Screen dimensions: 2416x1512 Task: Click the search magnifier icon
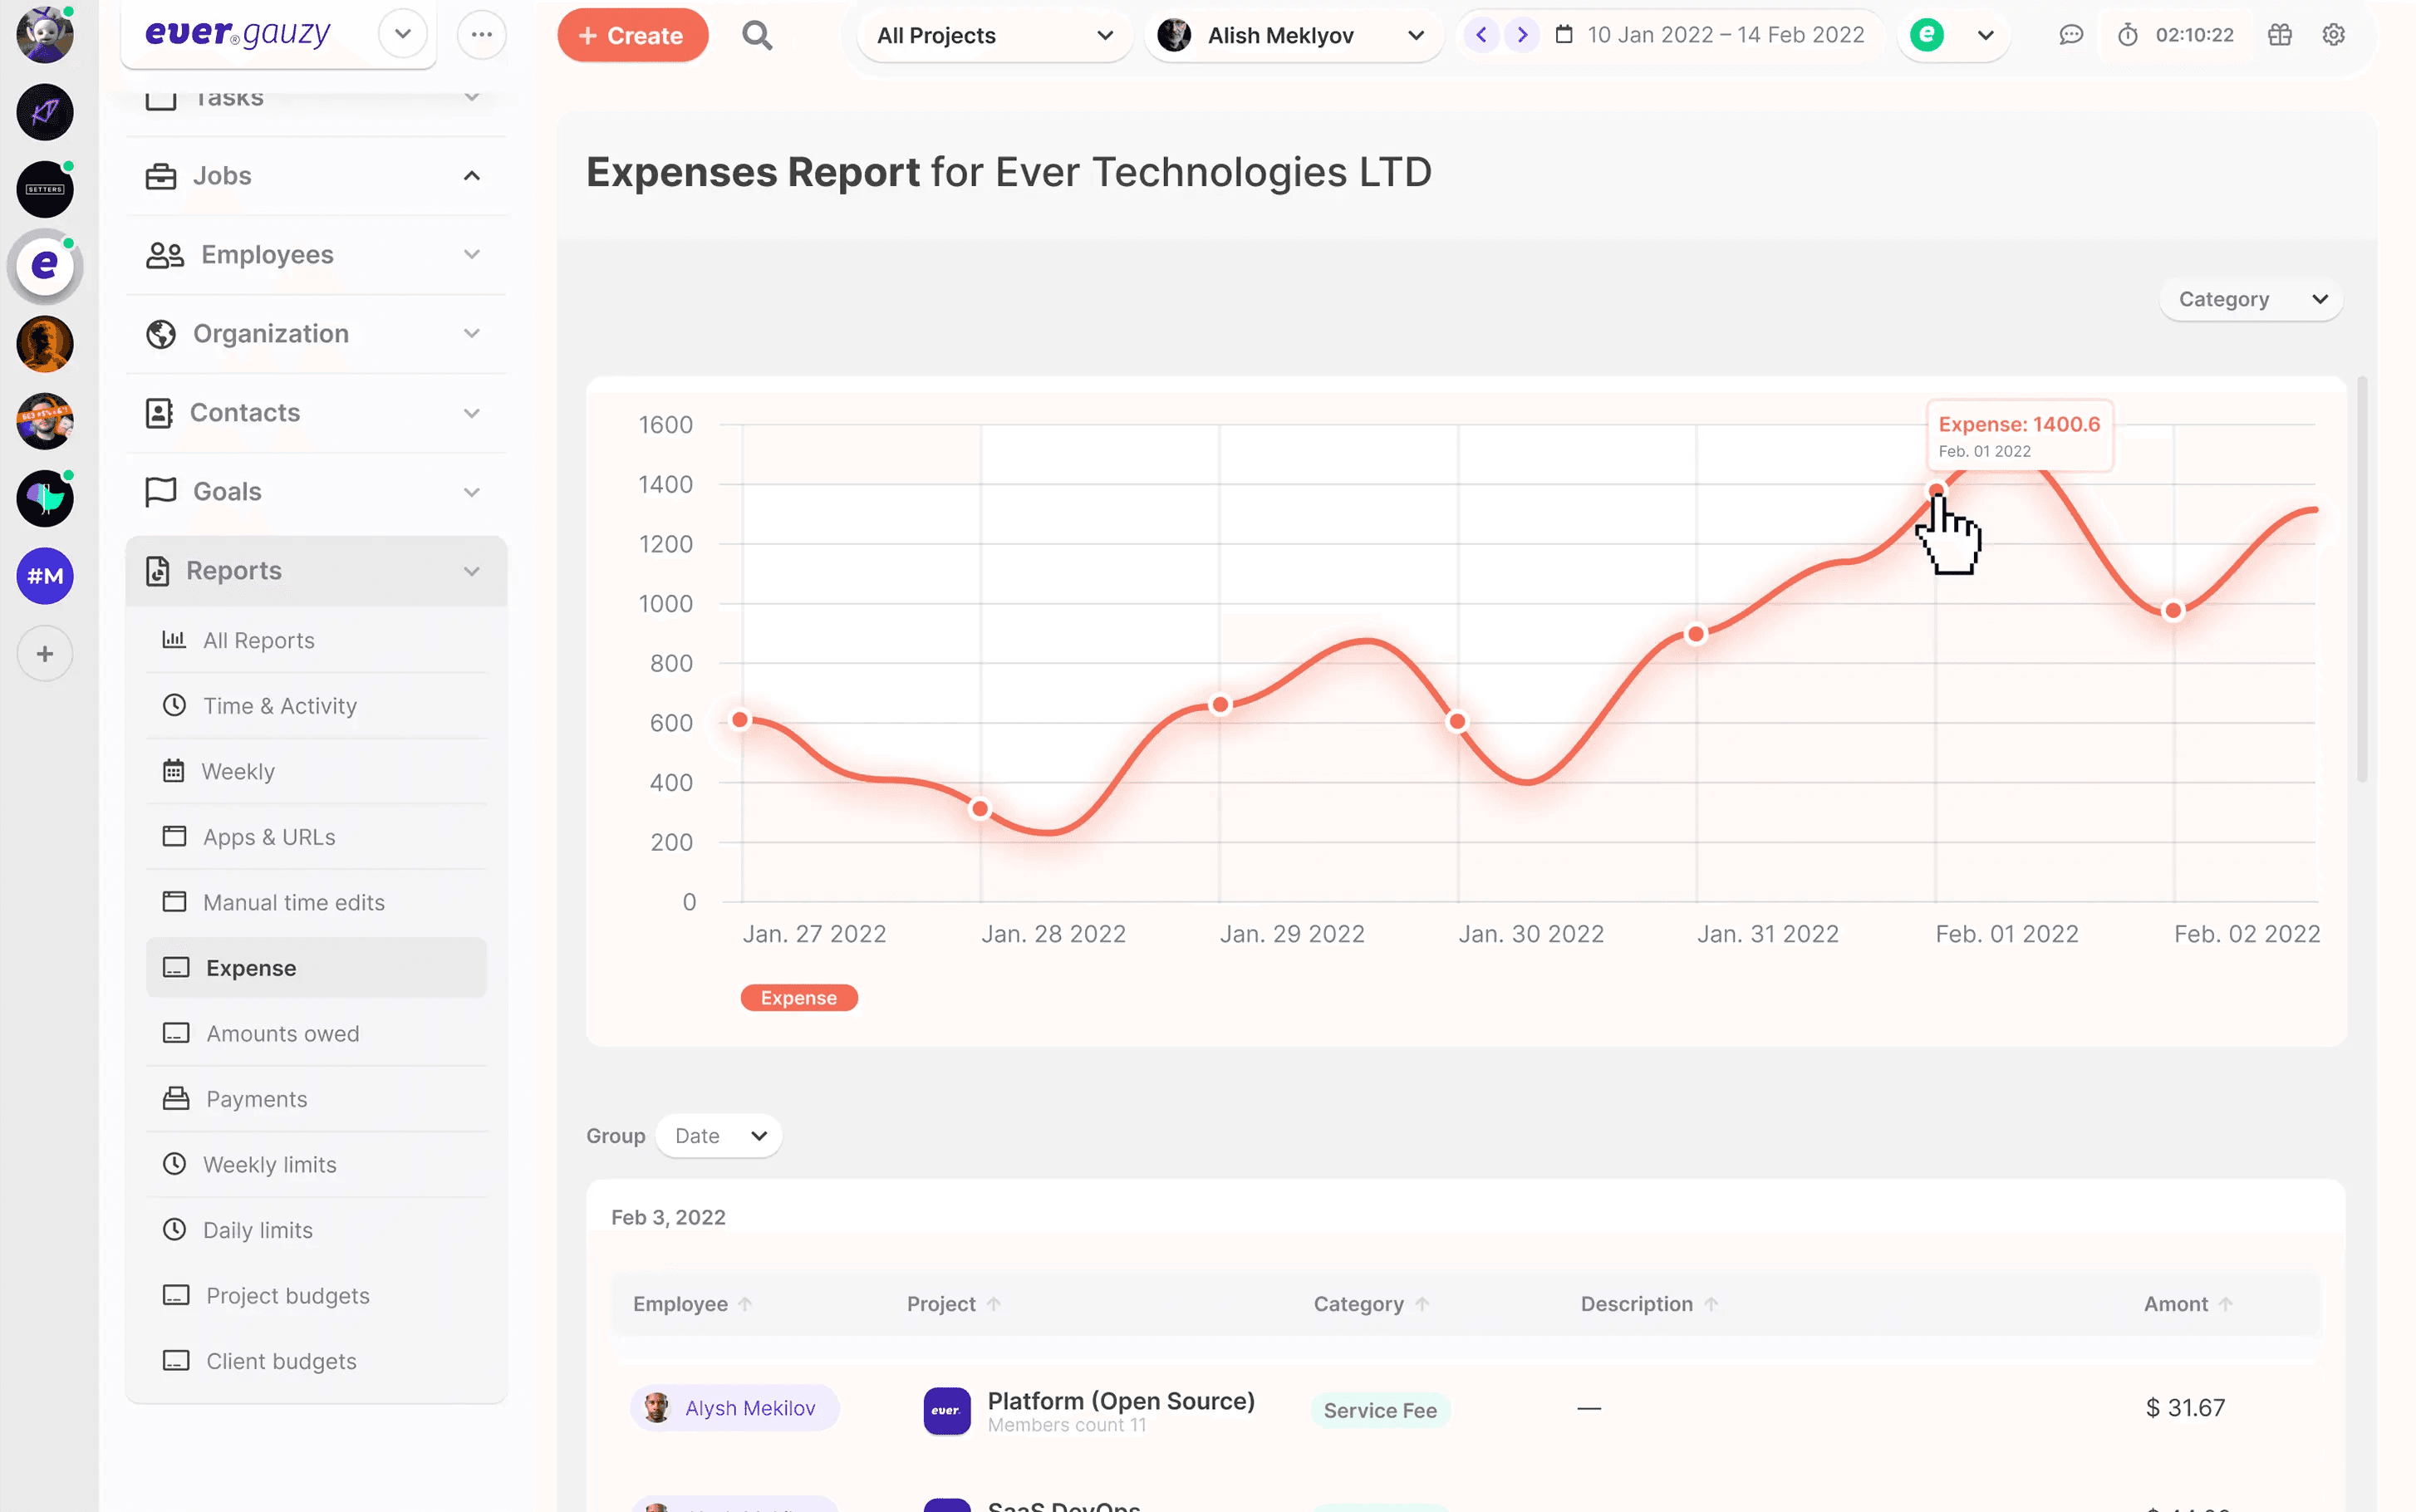point(757,36)
